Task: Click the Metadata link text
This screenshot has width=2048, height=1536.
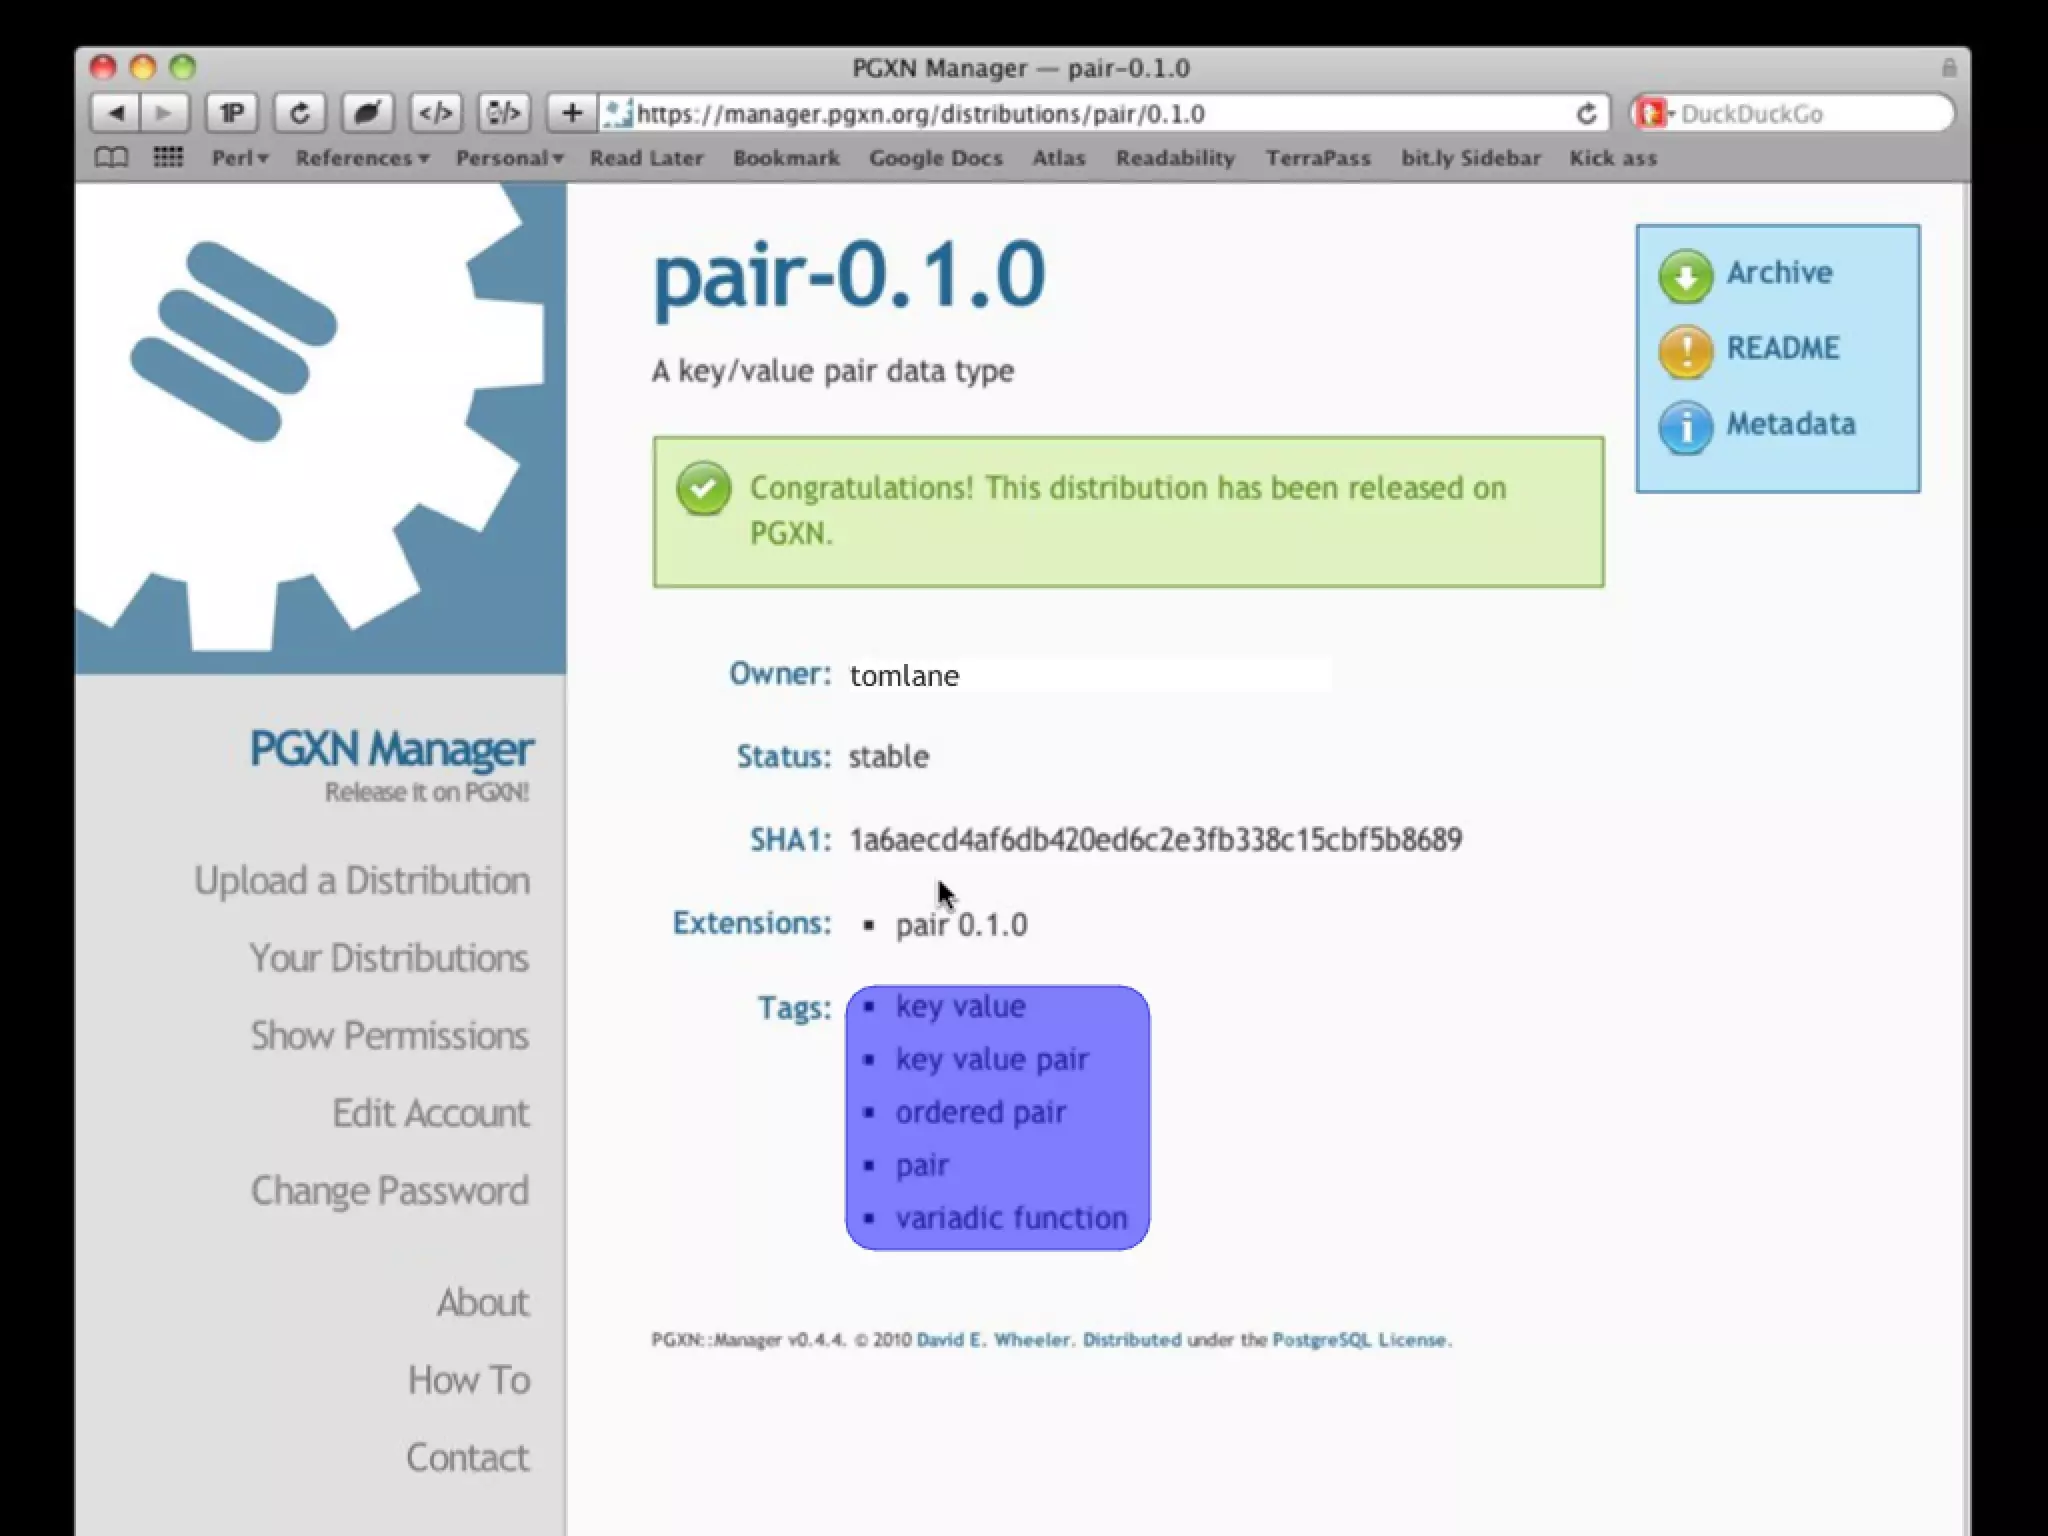Action: pyautogui.click(x=1791, y=424)
